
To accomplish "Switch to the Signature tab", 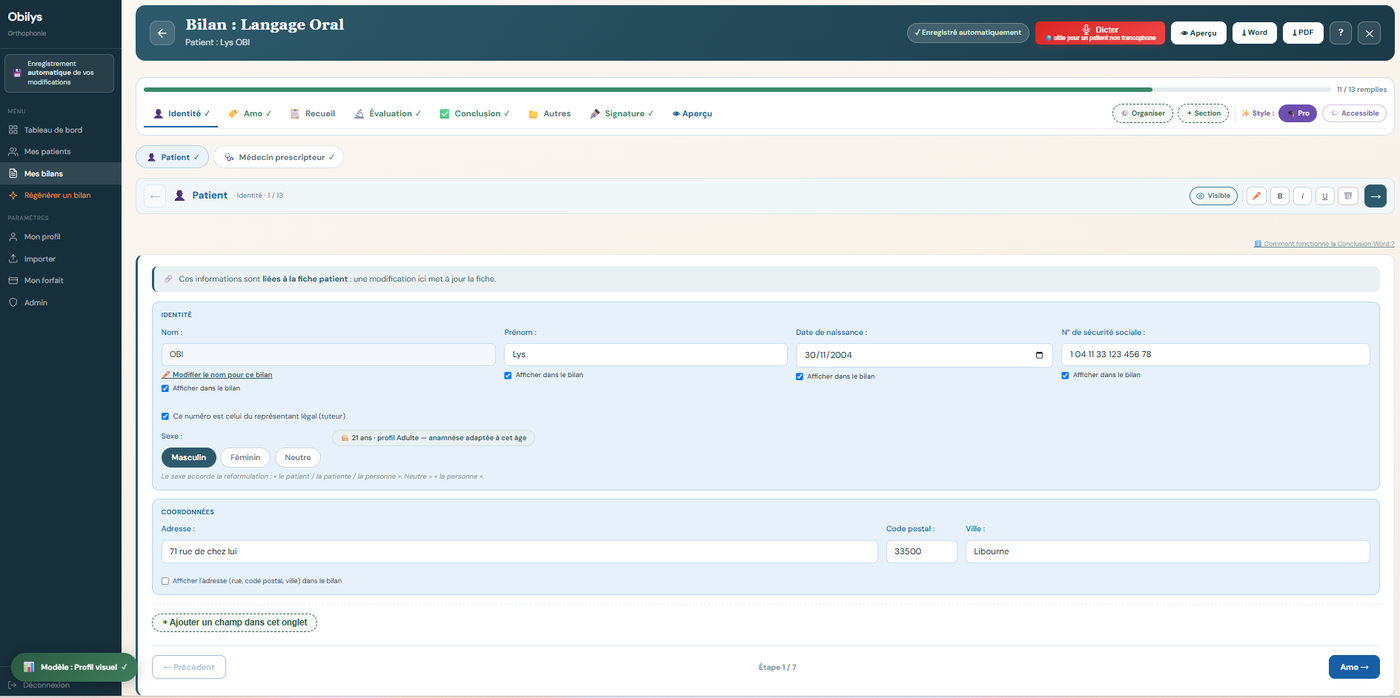I will click(x=622, y=114).
